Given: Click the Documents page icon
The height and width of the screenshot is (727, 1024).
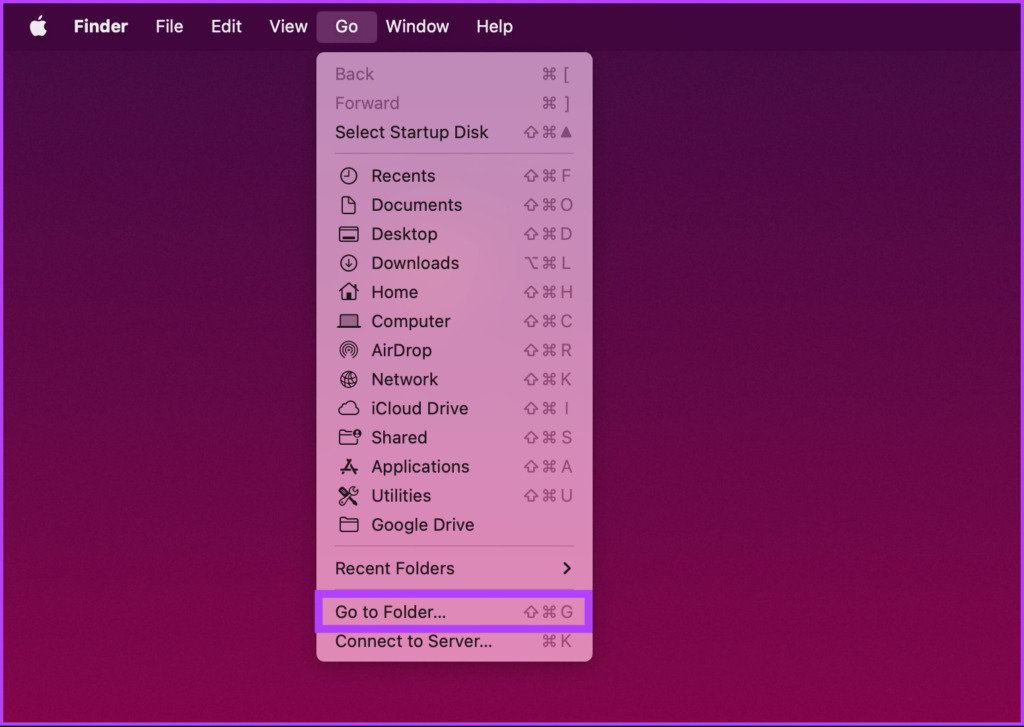Looking at the screenshot, I should click(x=349, y=205).
